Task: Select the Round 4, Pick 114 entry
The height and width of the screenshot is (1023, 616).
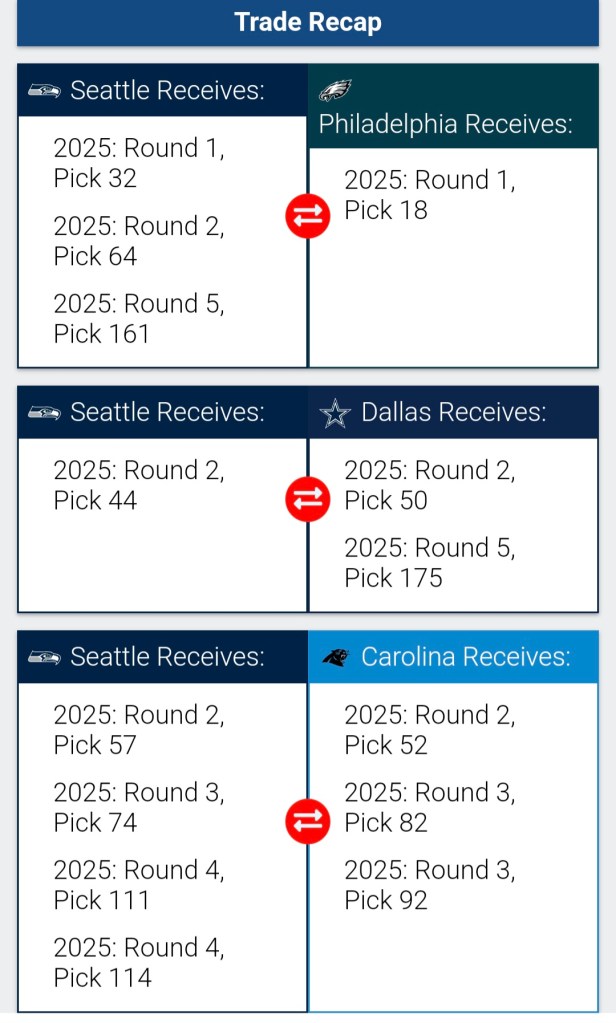Action: point(139,963)
